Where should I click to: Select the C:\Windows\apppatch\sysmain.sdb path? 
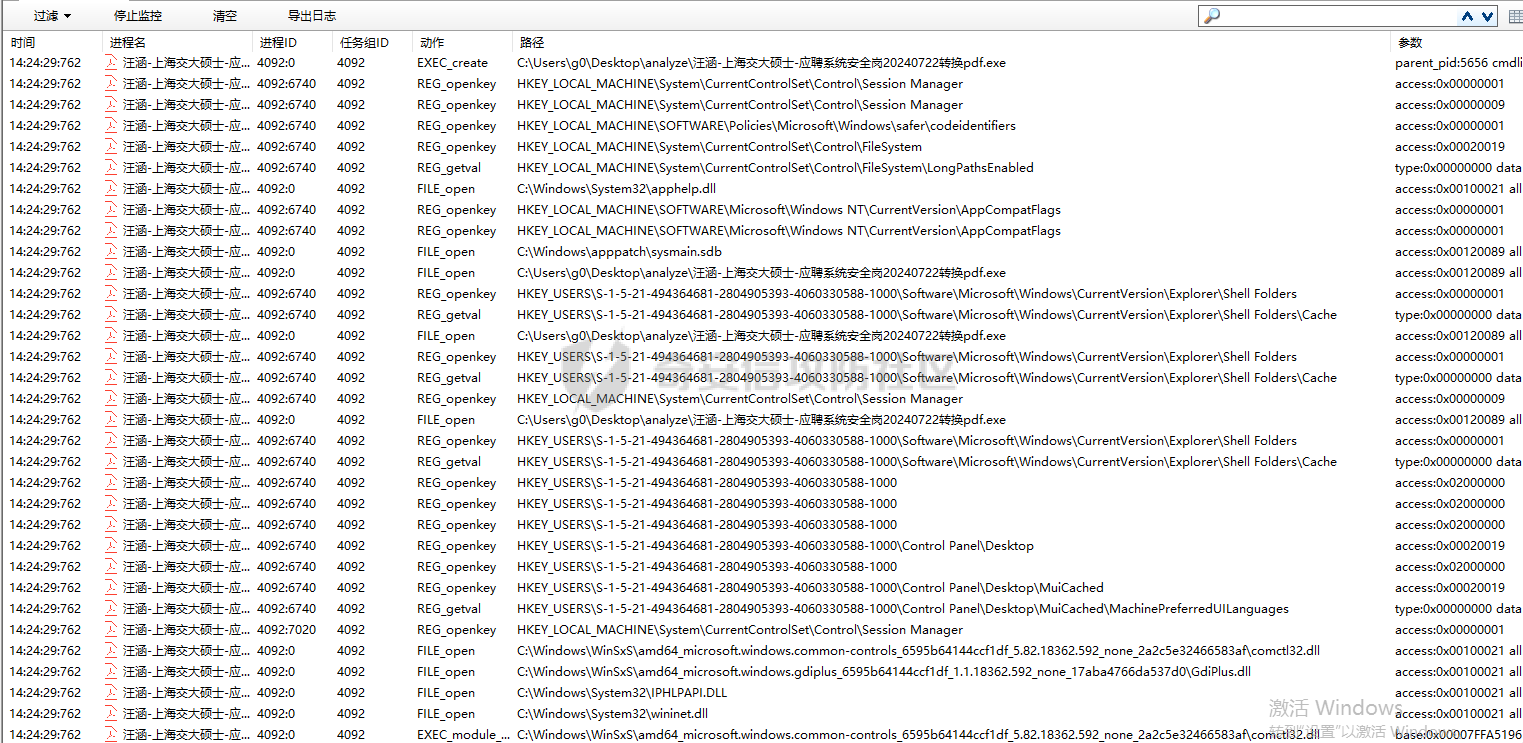click(x=619, y=251)
